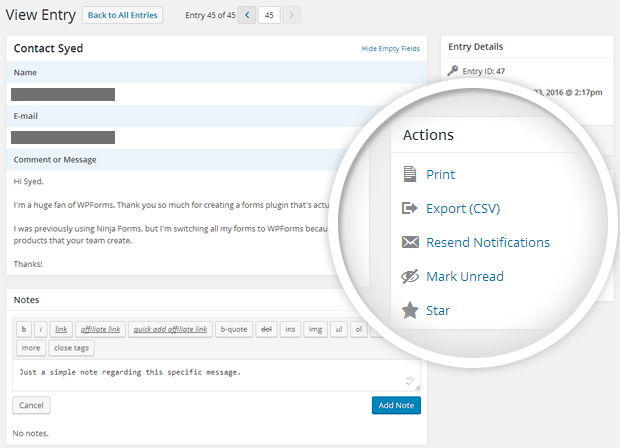Click the Print document icon
Screen dimensions: 620x448
(x=410, y=174)
